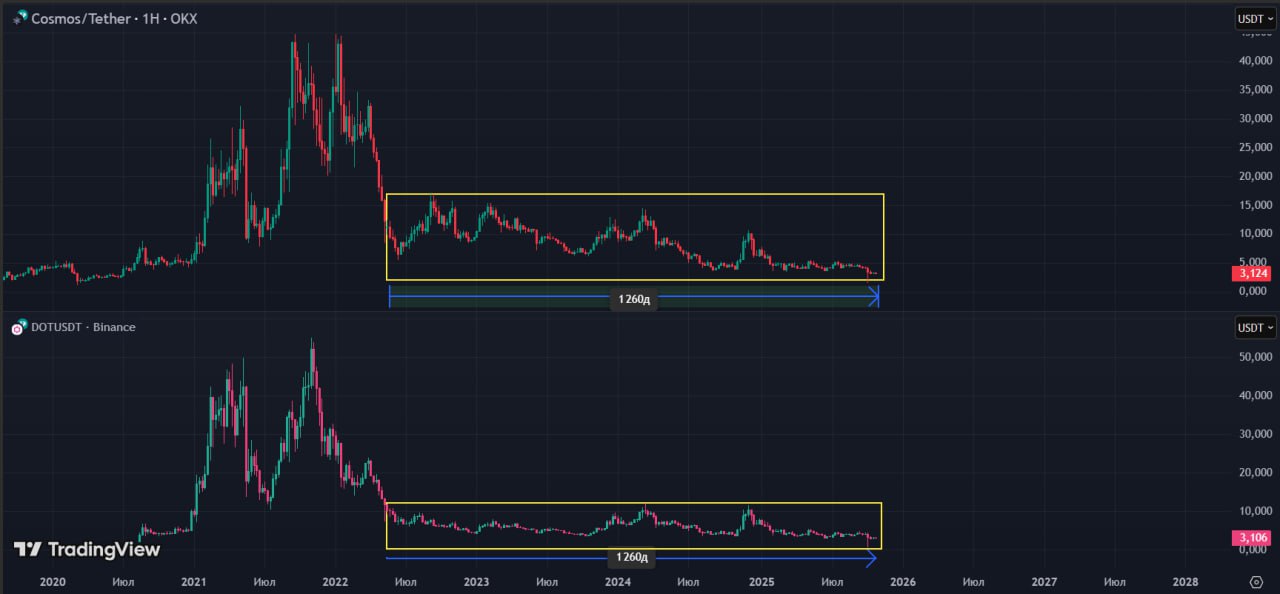
Task: Click the 25,000 price axis label
Action: click(1257, 148)
